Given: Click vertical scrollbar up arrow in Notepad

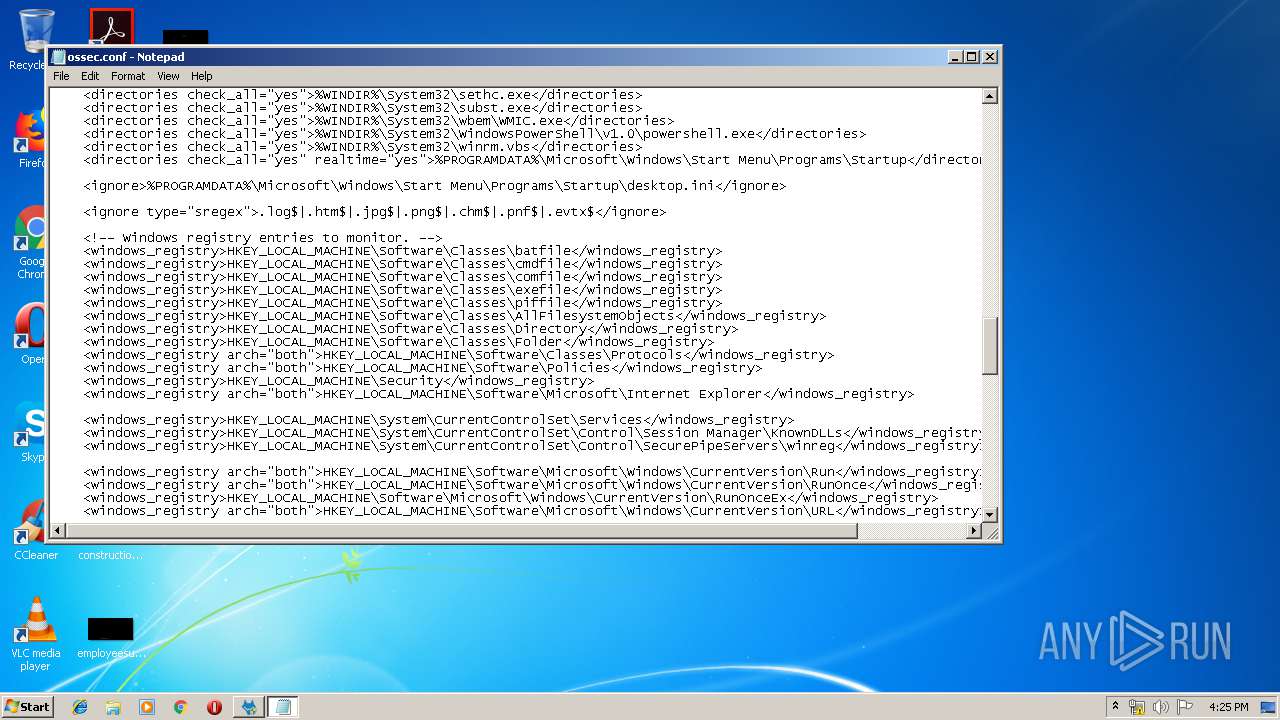Looking at the screenshot, I should point(990,97).
